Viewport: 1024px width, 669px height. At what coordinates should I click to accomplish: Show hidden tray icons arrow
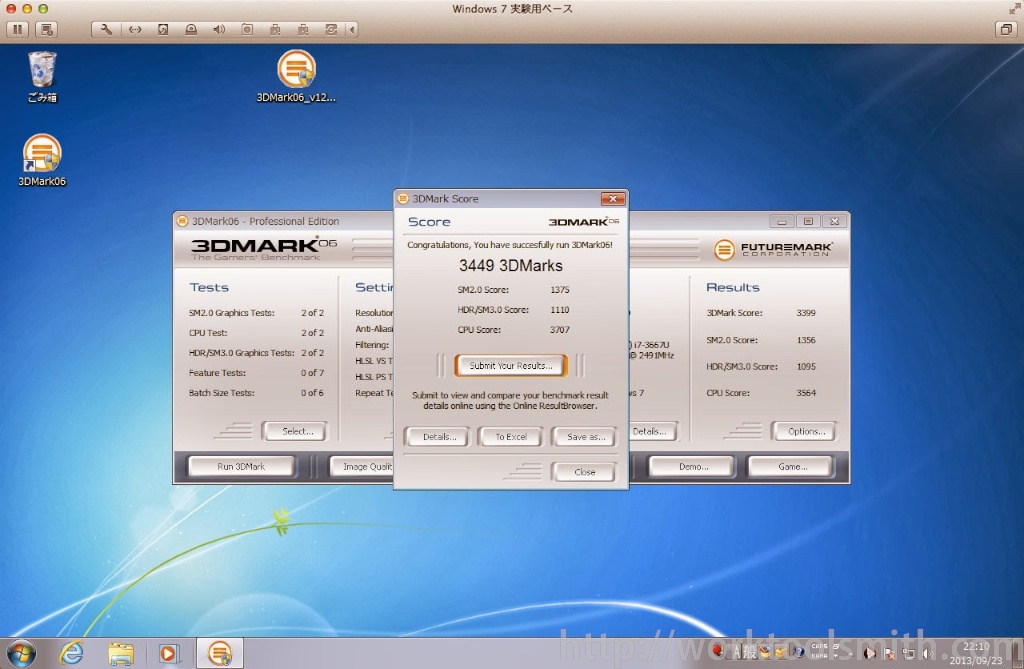point(851,653)
